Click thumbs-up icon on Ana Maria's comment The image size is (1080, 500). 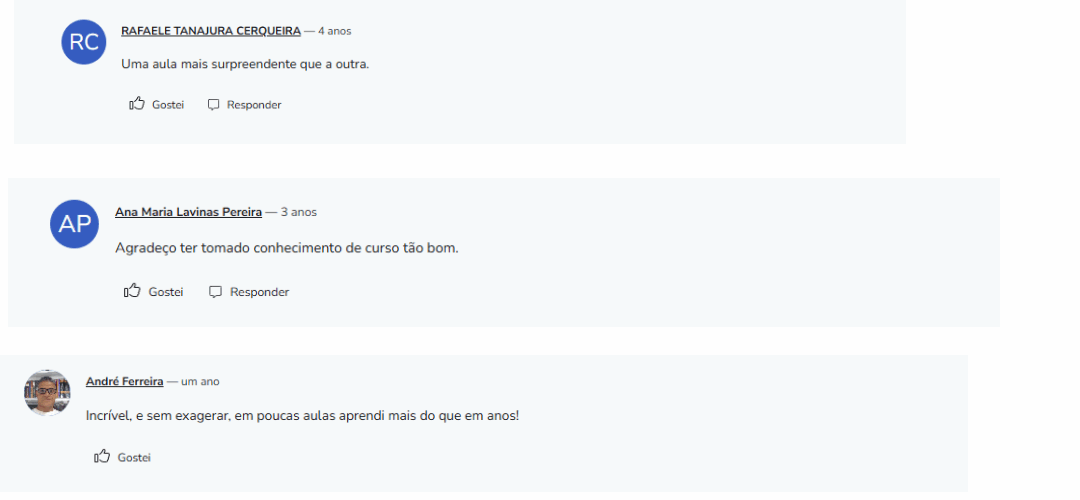click(x=132, y=291)
